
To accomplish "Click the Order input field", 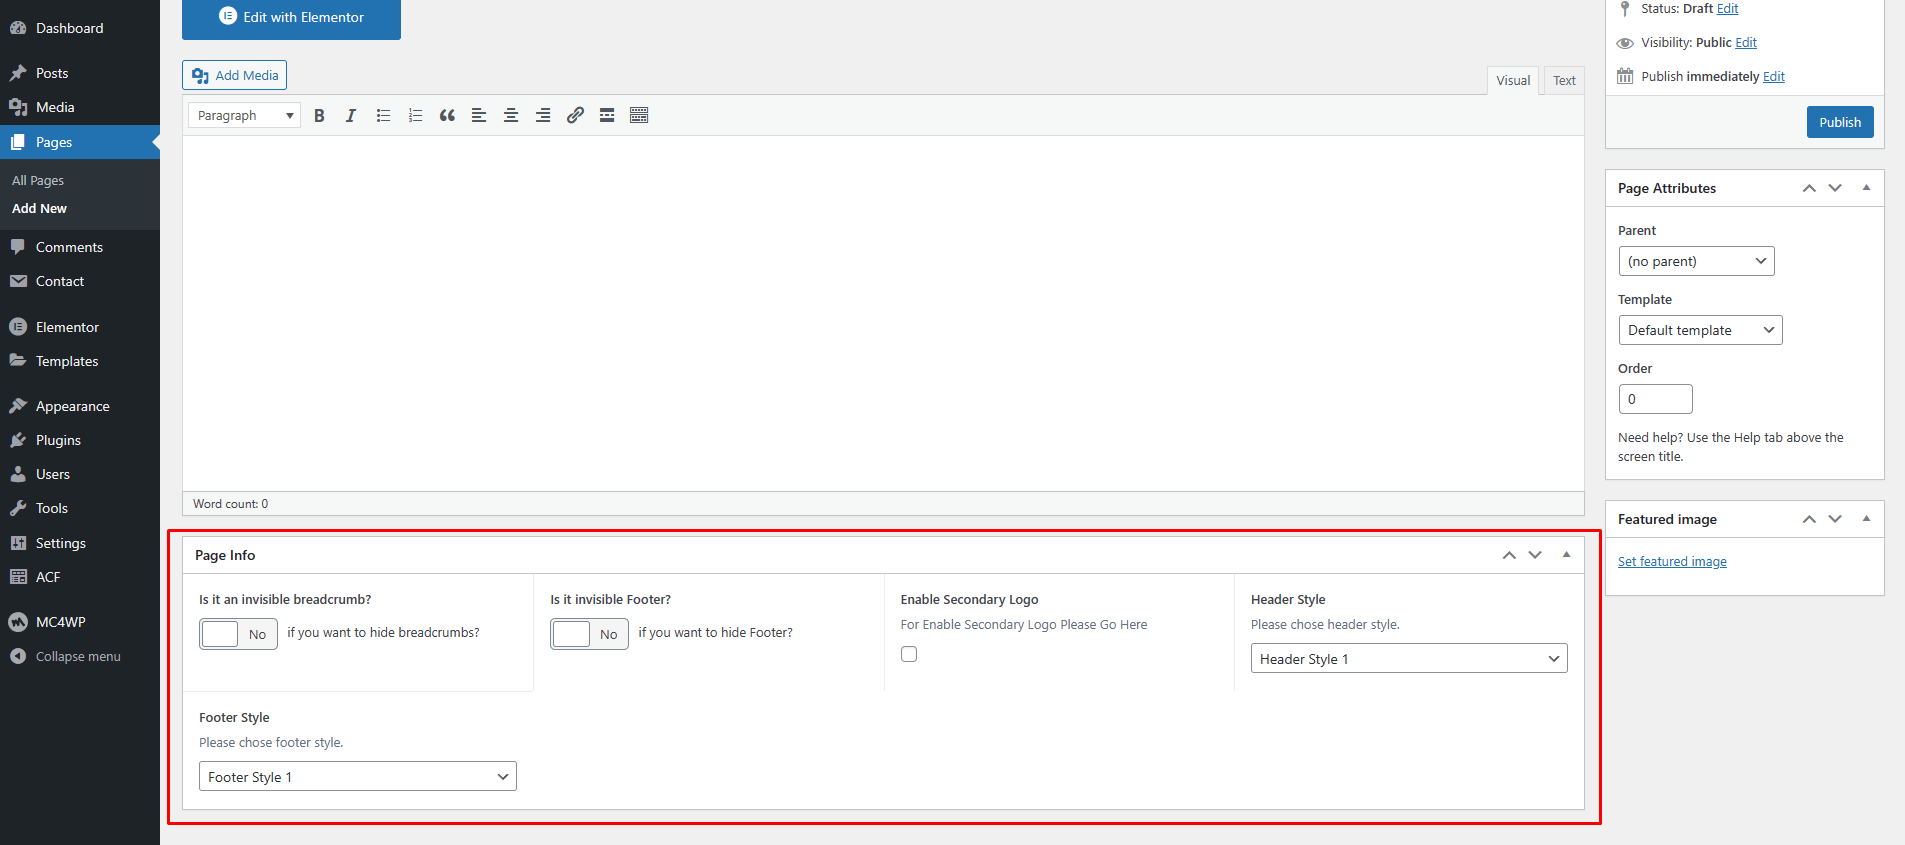I will (1655, 399).
